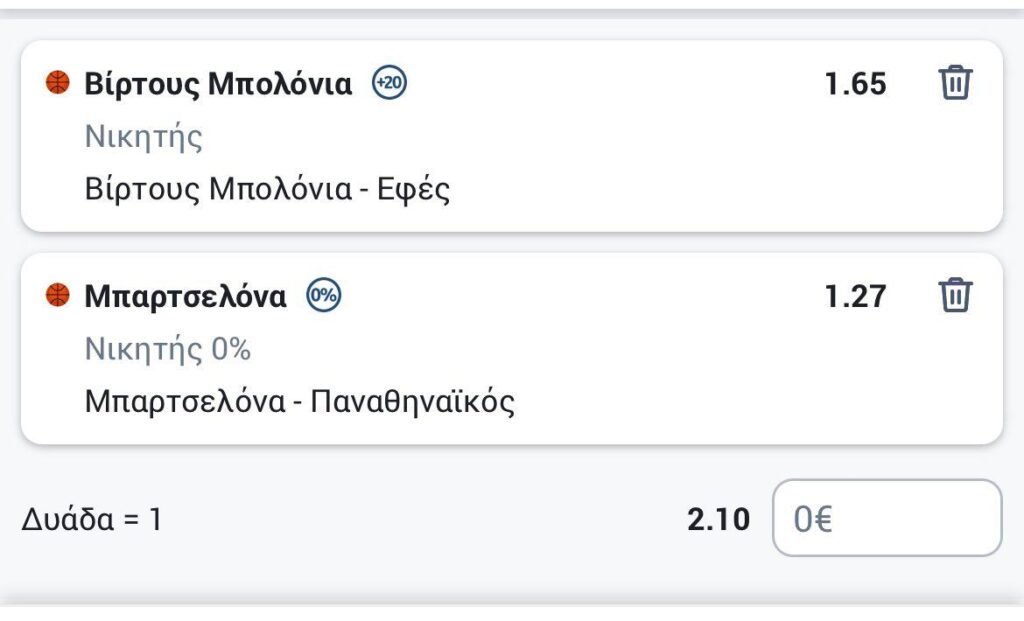
Task: Click the 1.65 odds value
Action: [856, 84]
